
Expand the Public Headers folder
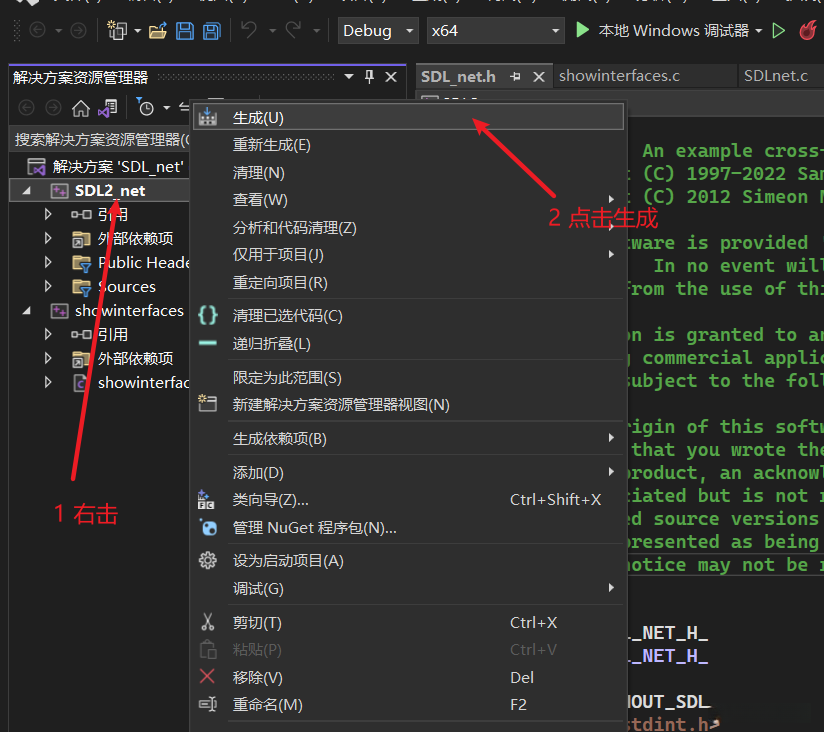(x=48, y=262)
